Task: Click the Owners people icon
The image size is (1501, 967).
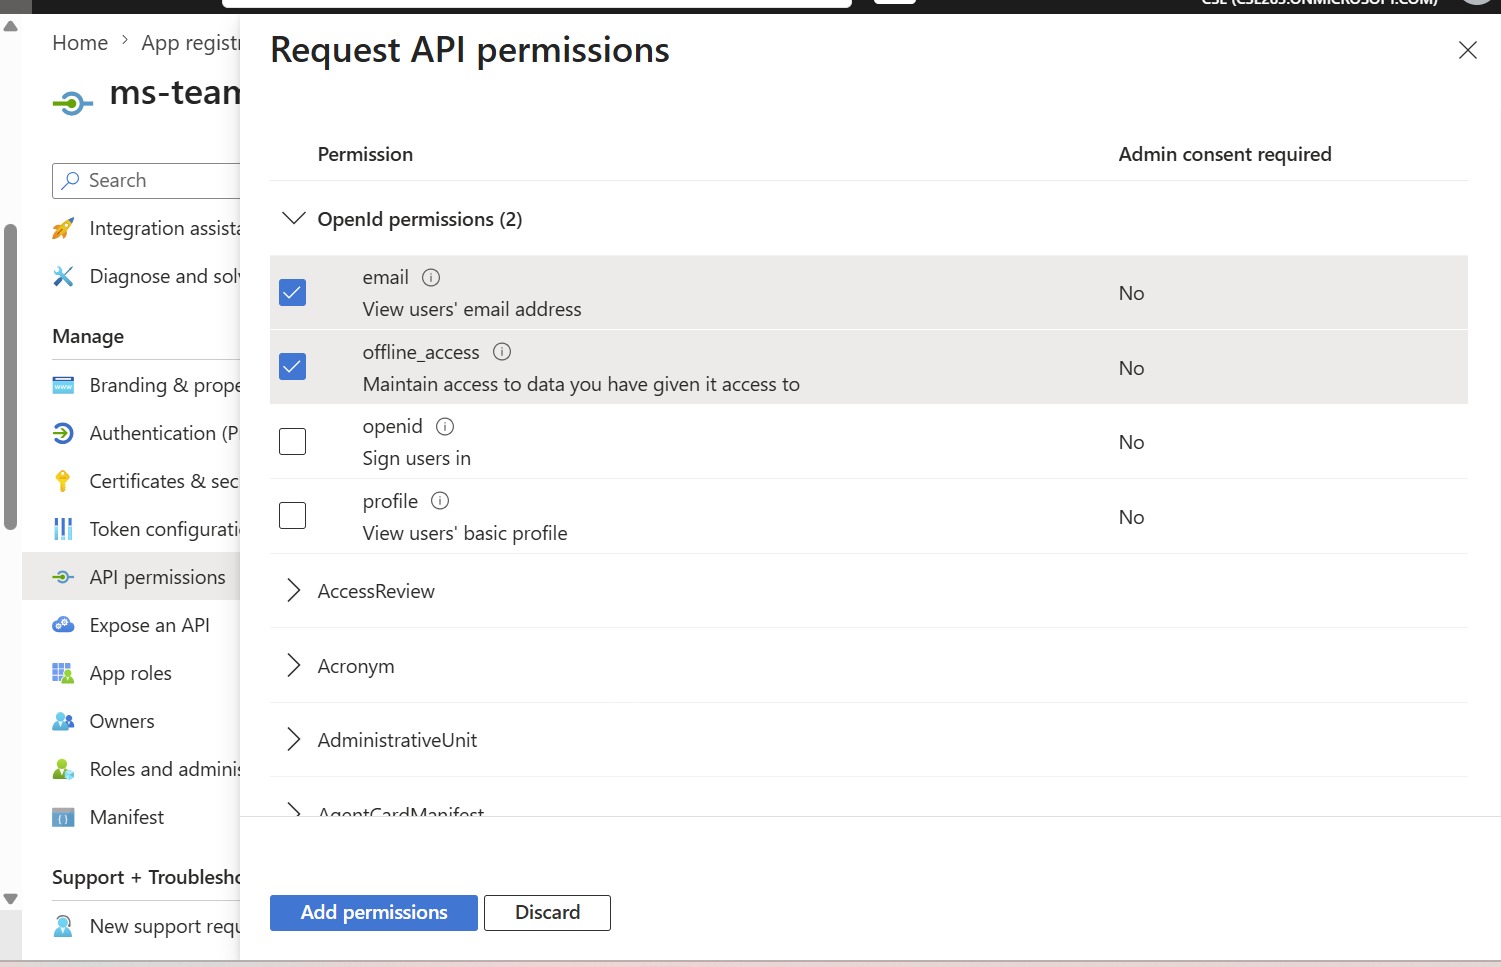Action: pos(63,721)
